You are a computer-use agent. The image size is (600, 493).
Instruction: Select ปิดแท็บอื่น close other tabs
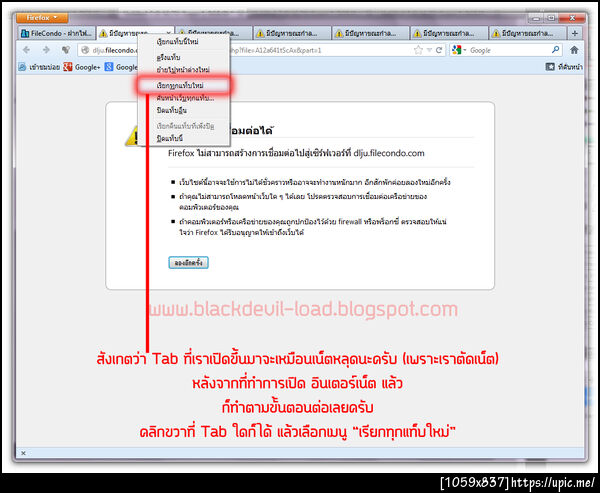click(184, 110)
